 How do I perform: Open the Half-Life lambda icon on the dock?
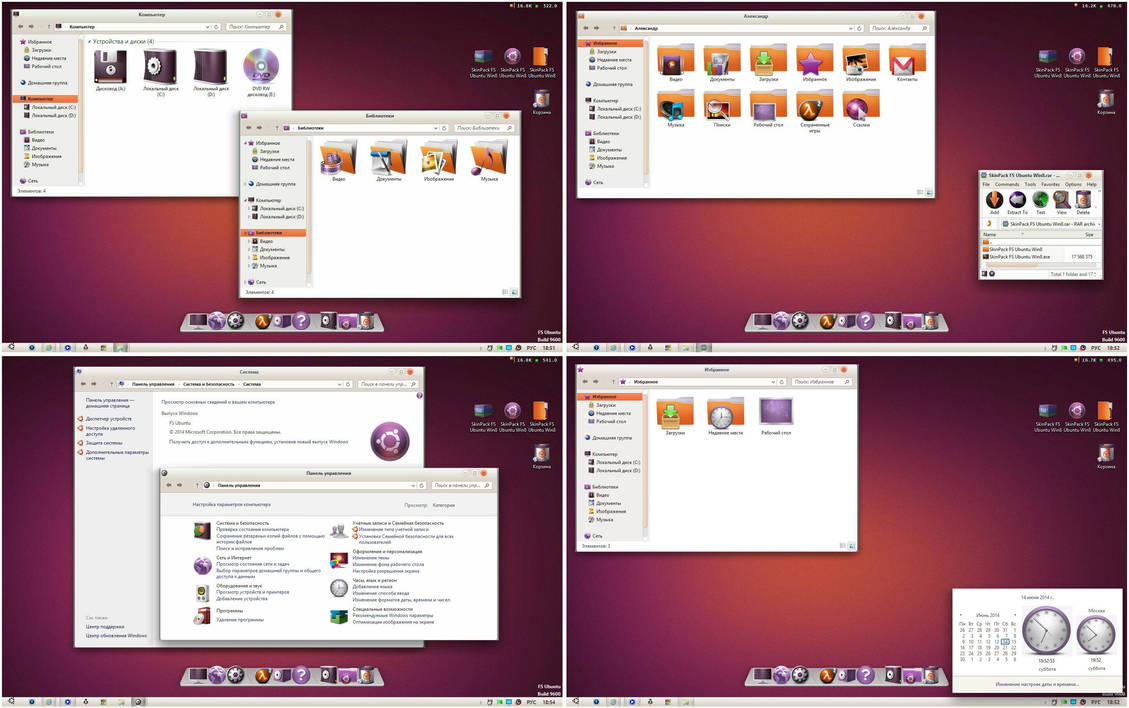click(262, 320)
